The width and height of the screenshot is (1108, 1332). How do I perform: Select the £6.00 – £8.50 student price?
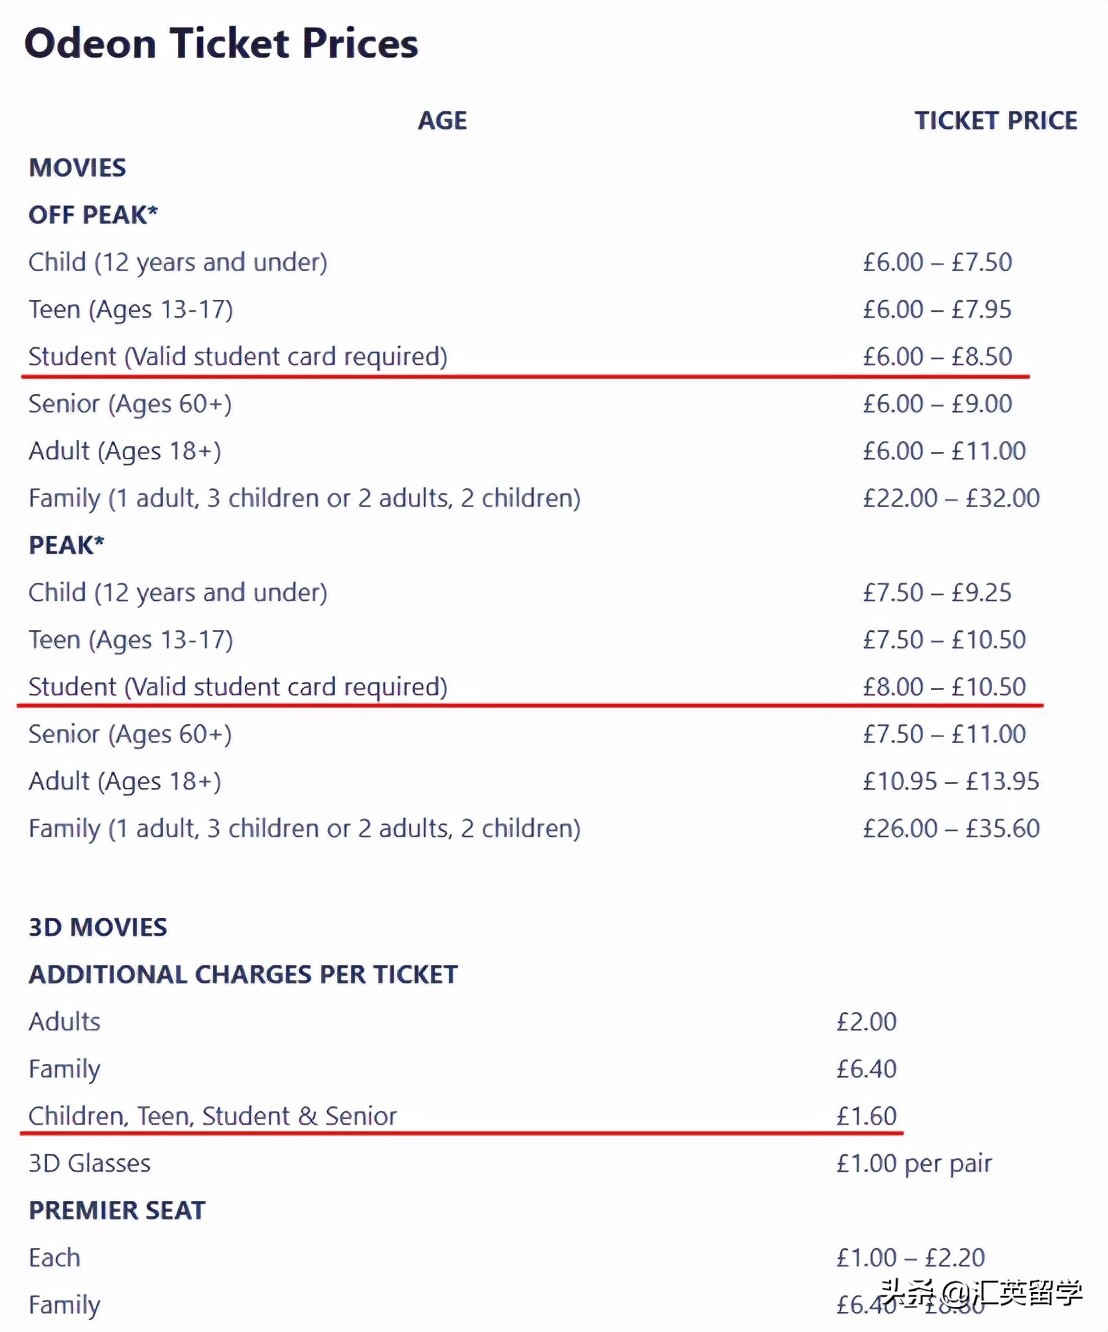tap(937, 357)
